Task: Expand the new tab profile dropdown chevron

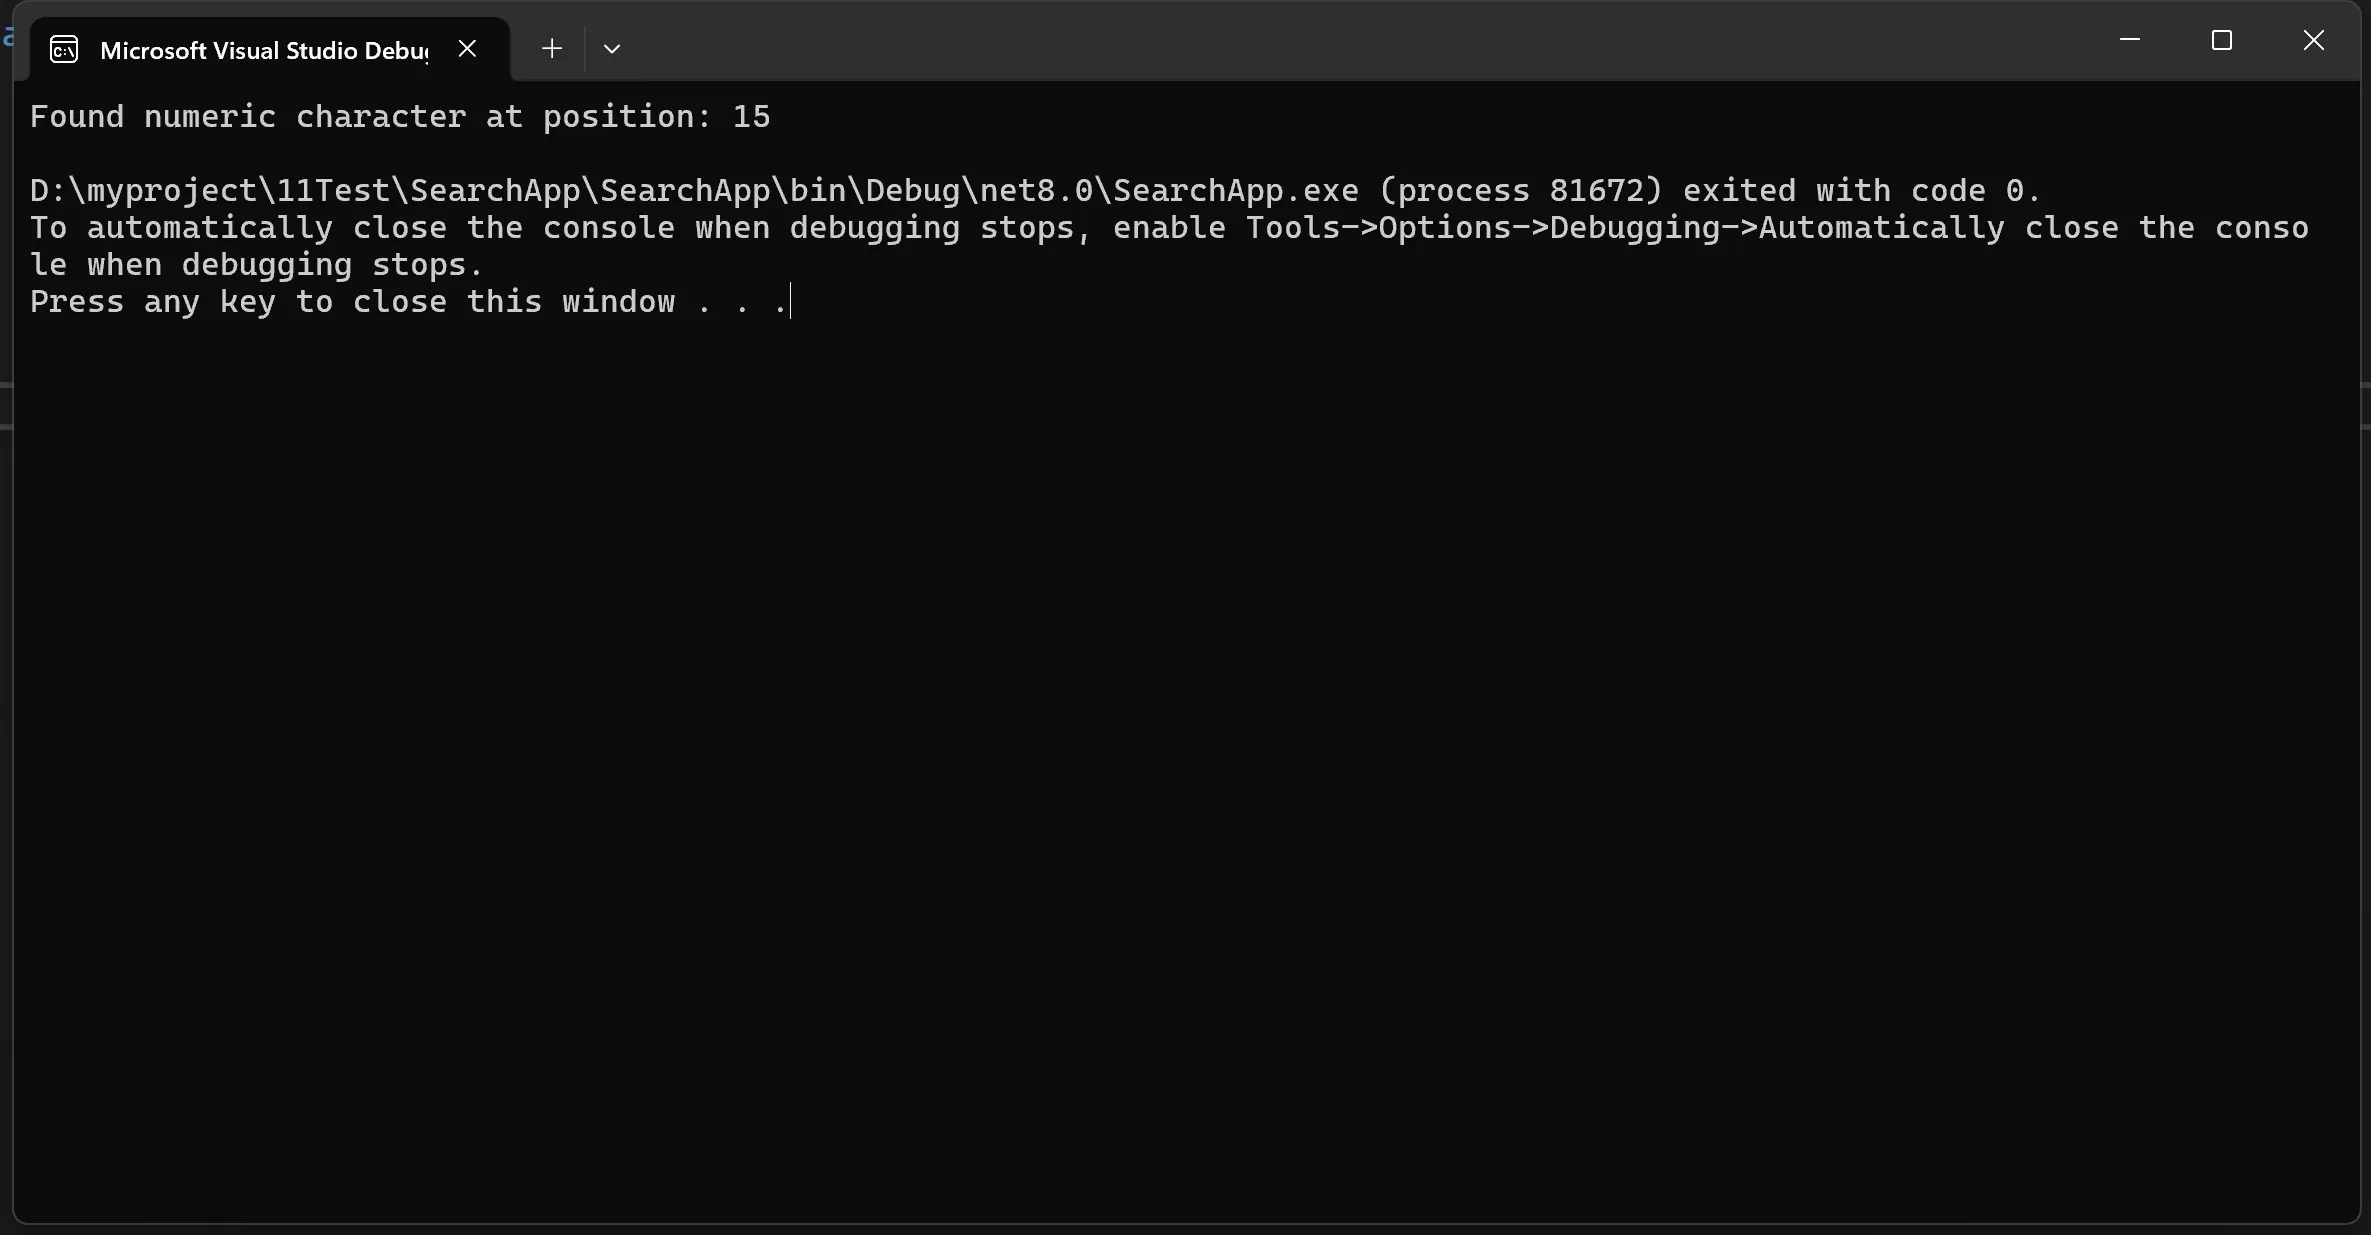Action: point(612,48)
